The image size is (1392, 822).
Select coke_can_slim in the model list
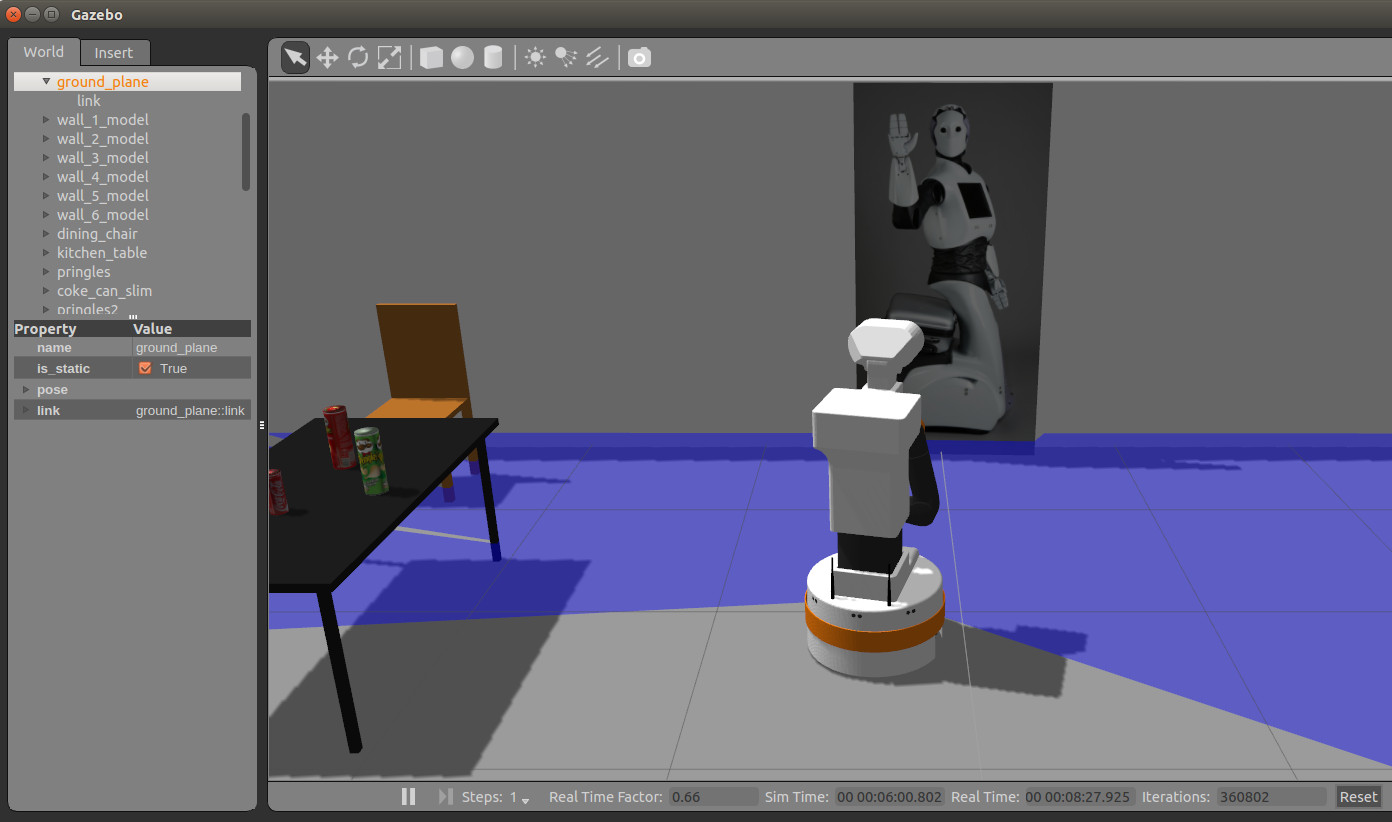(104, 291)
